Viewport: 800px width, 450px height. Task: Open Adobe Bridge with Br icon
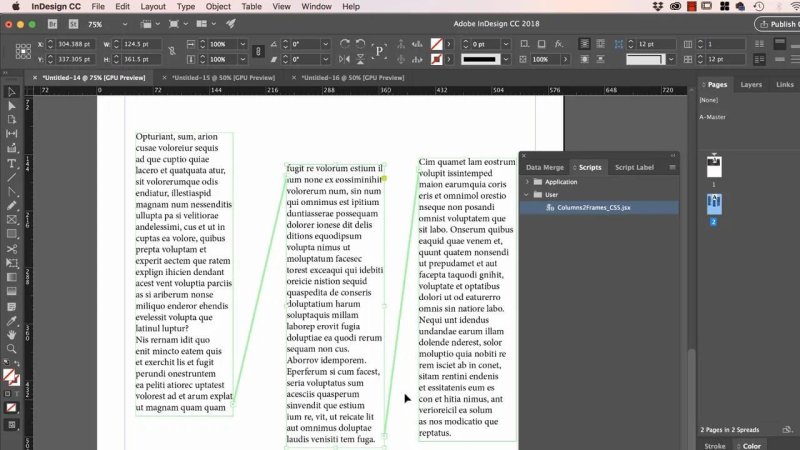(52, 24)
